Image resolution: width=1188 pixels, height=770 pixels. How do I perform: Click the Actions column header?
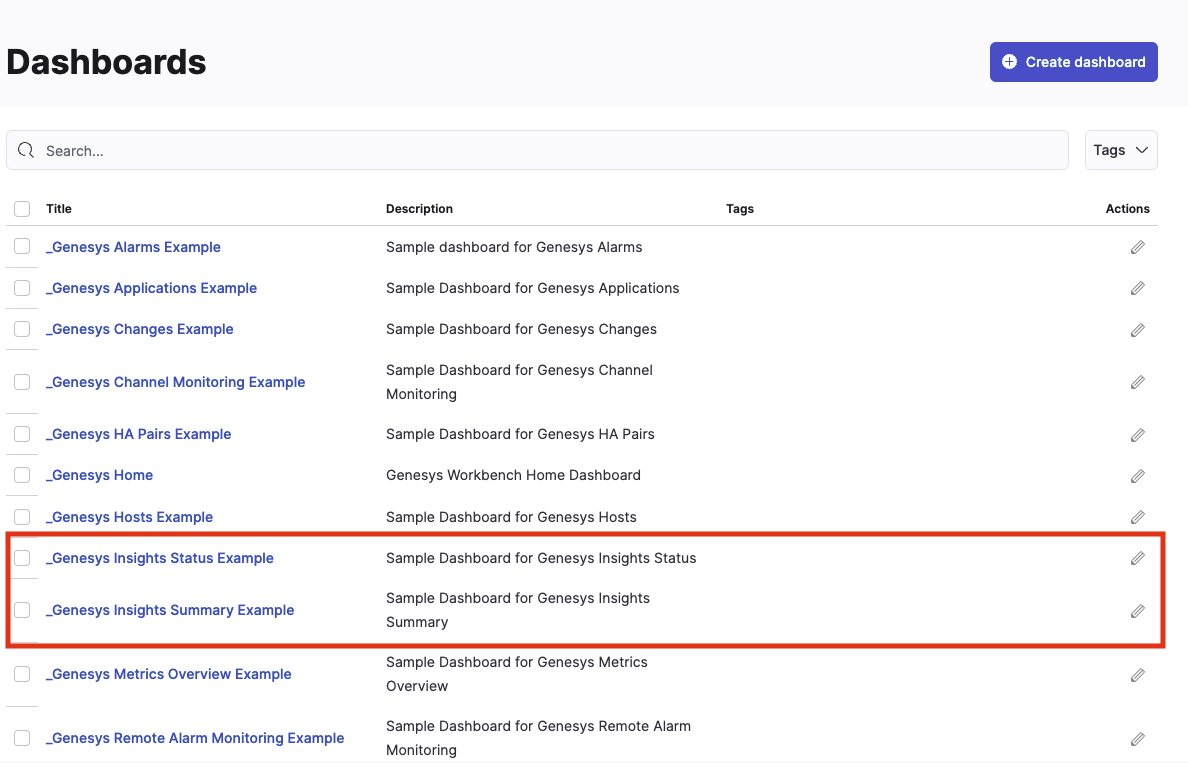[1127, 208]
